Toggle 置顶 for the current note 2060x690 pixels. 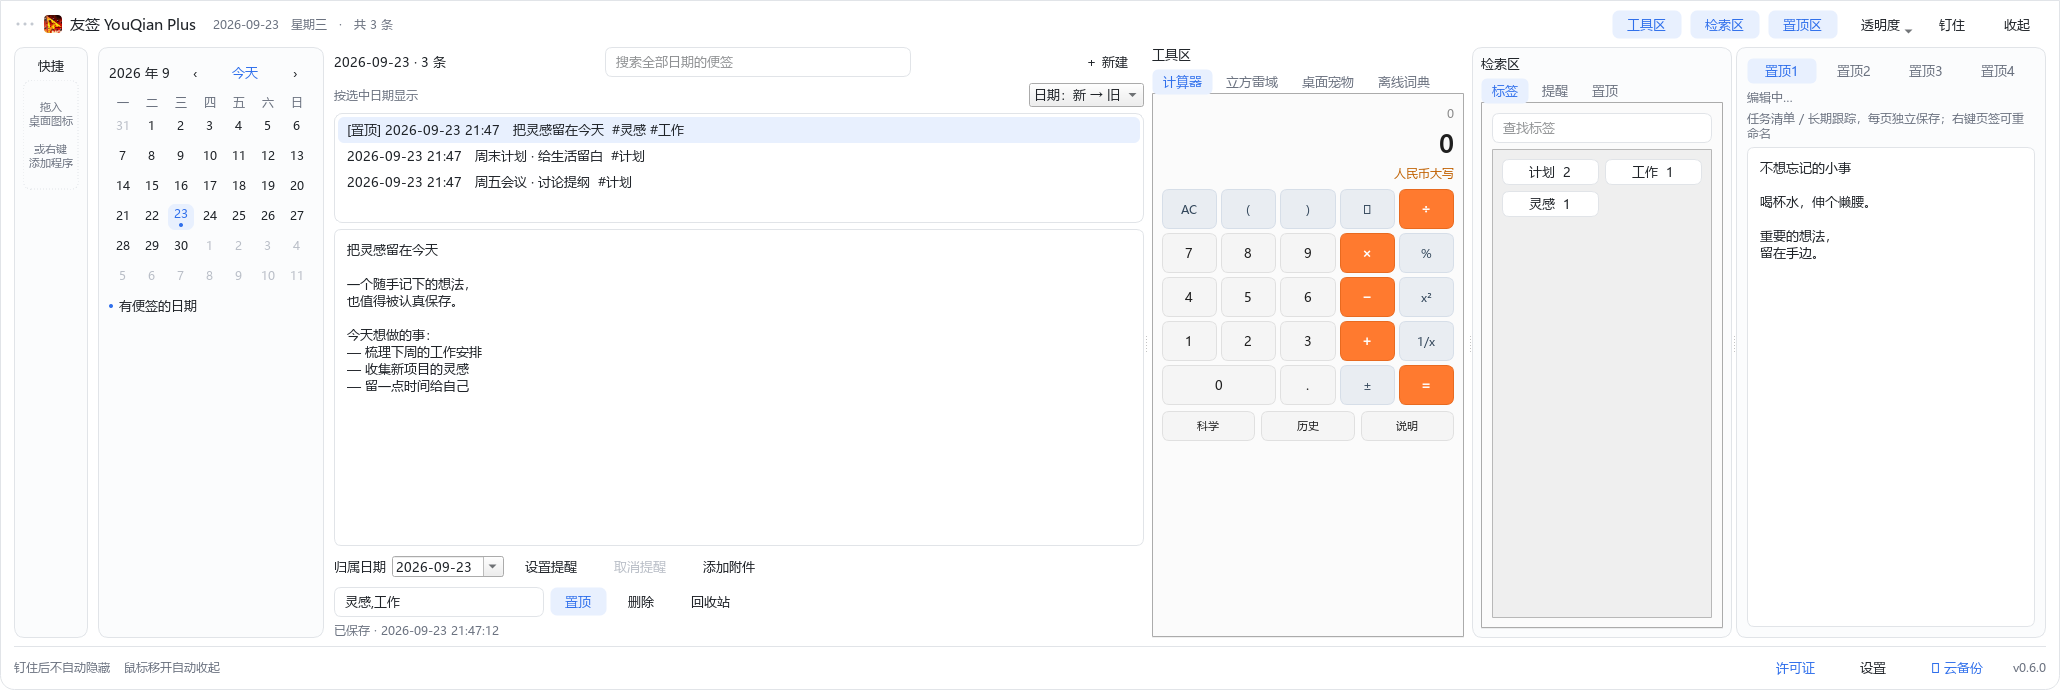[x=578, y=602]
